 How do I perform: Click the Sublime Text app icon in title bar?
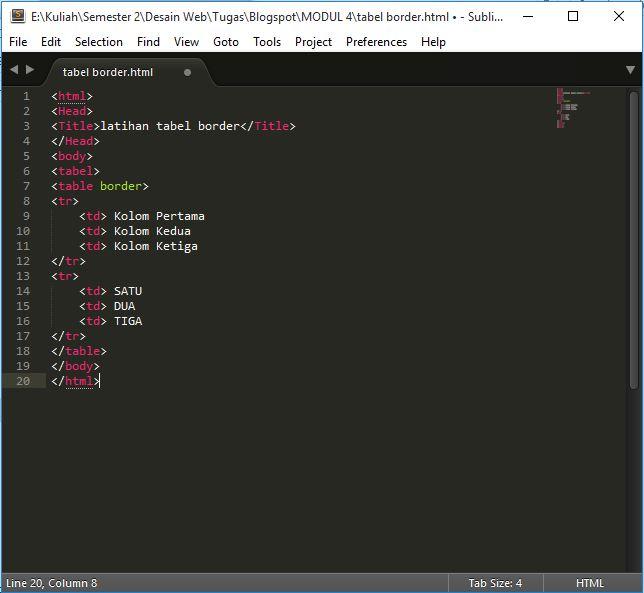[17, 16]
